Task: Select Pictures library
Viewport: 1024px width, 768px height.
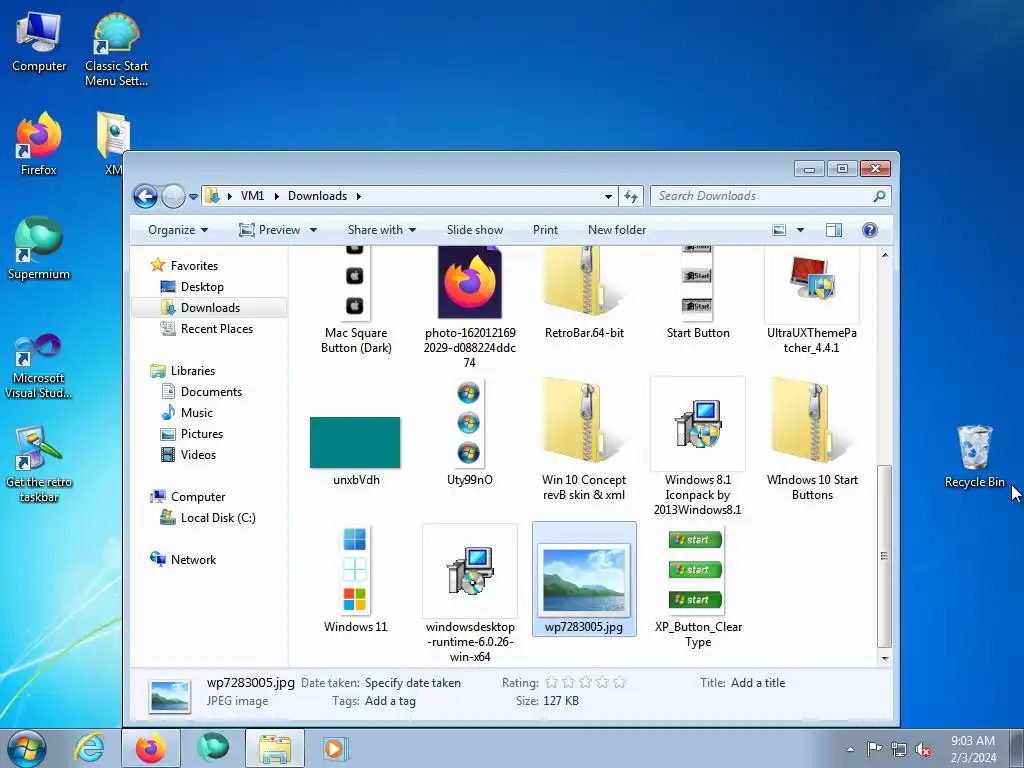Action: [201, 434]
